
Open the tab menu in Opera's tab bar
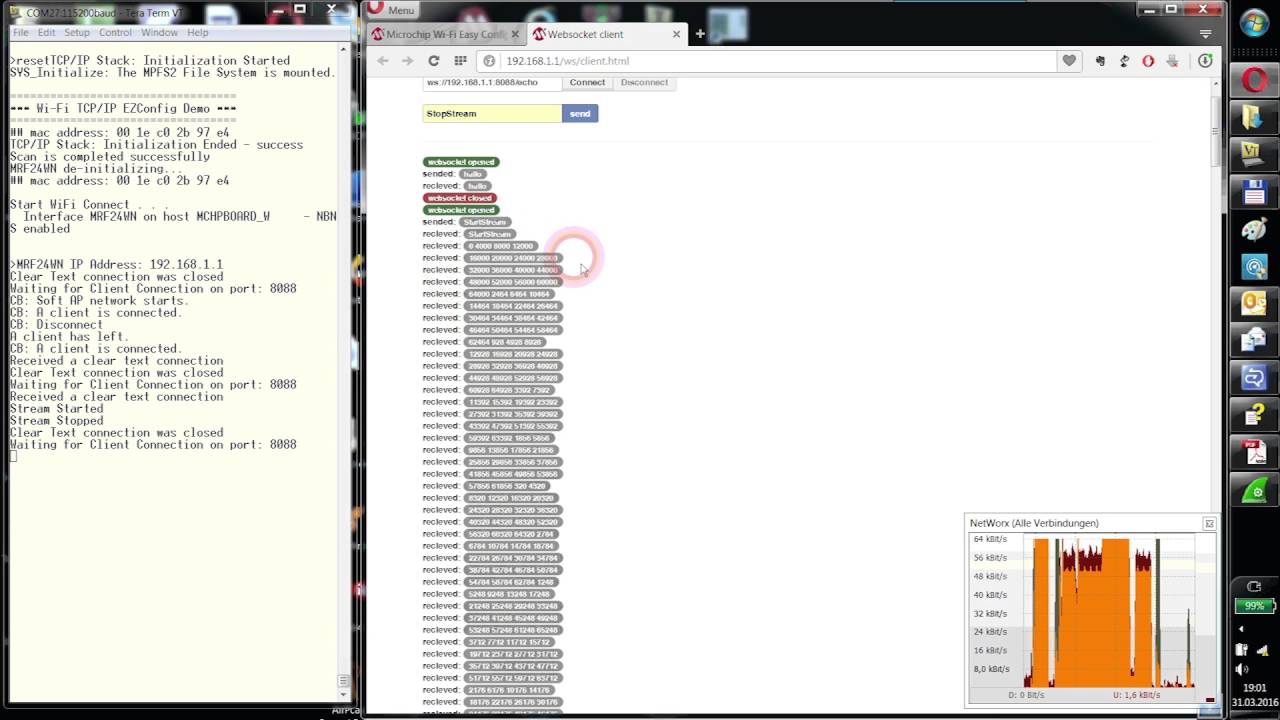click(x=1205, y=34)
